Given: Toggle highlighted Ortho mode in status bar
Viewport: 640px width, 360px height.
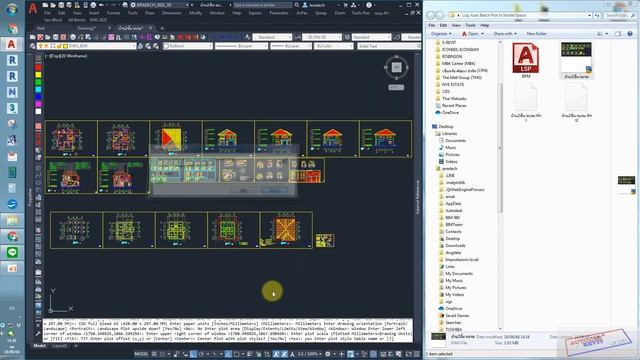Looking at the screenshot, I should coord(193,354).
